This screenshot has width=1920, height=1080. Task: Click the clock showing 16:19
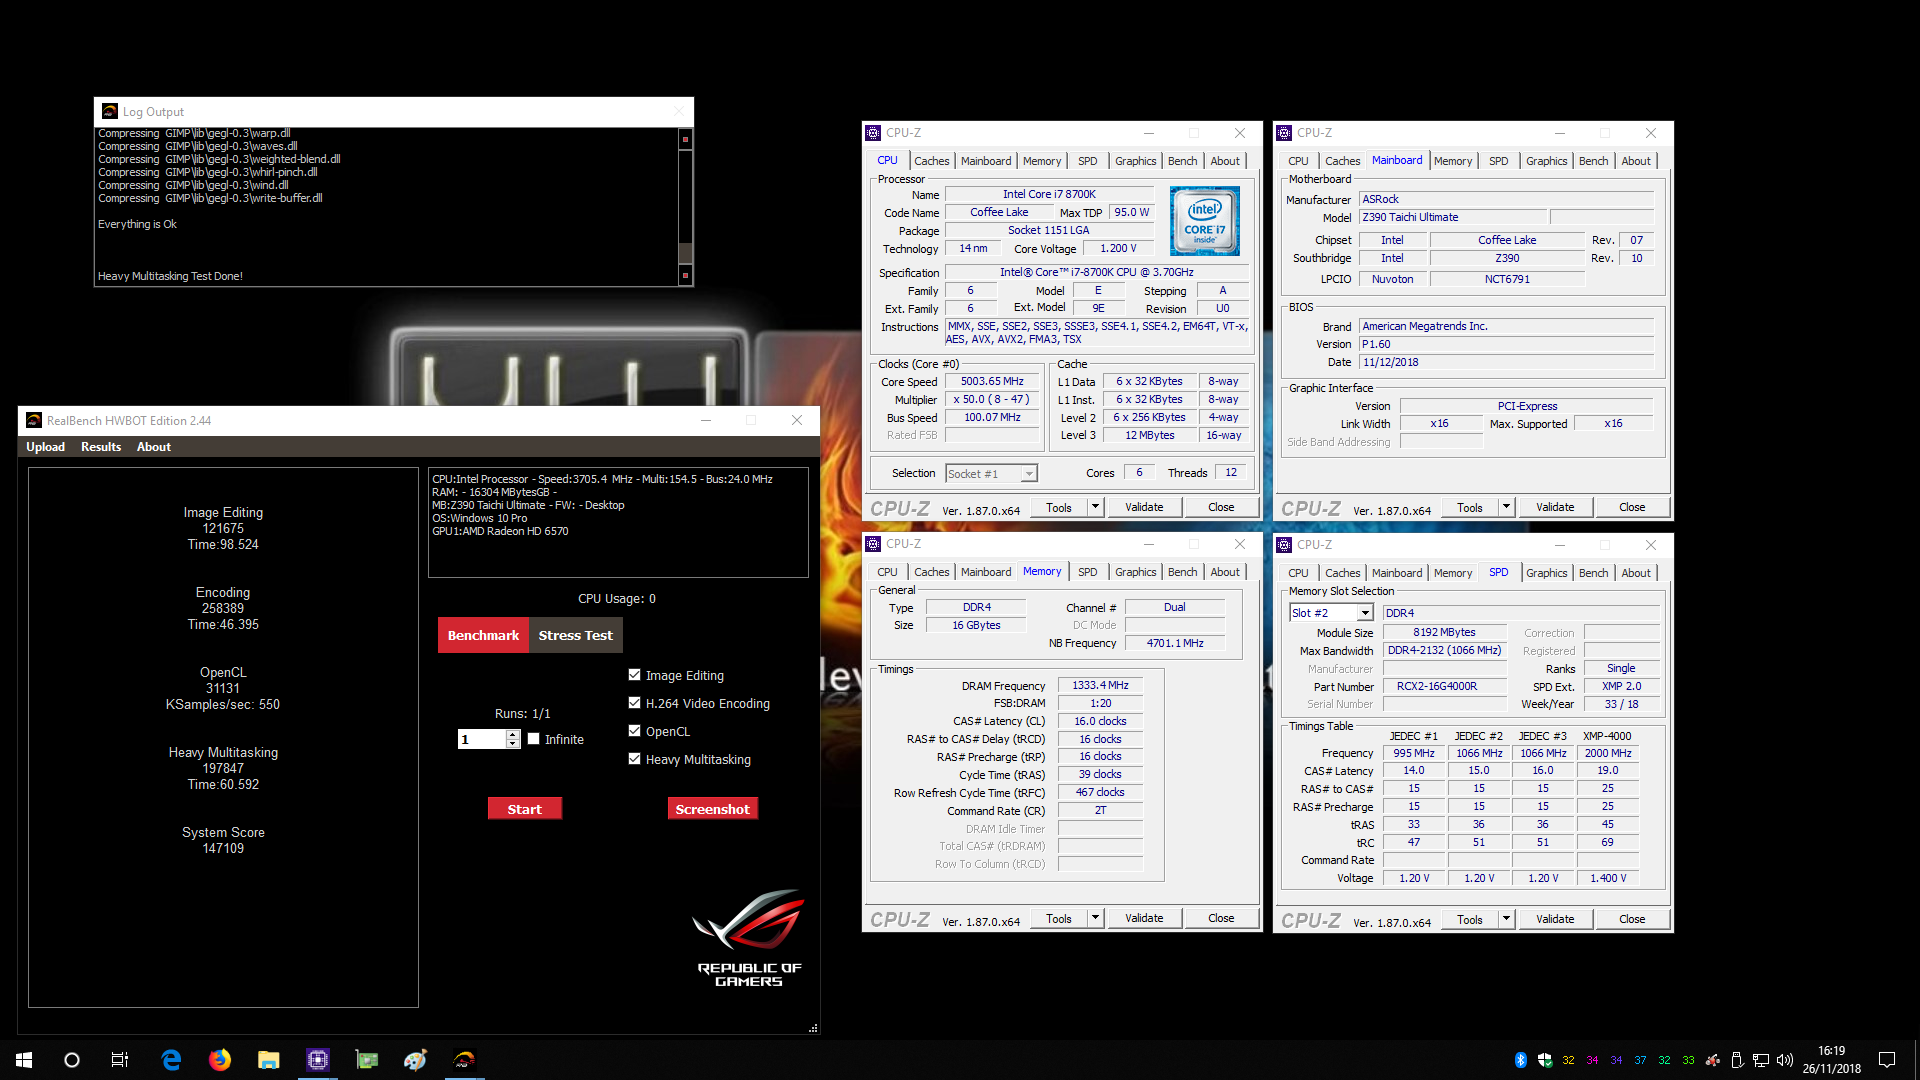[x=1831, y=1051]
